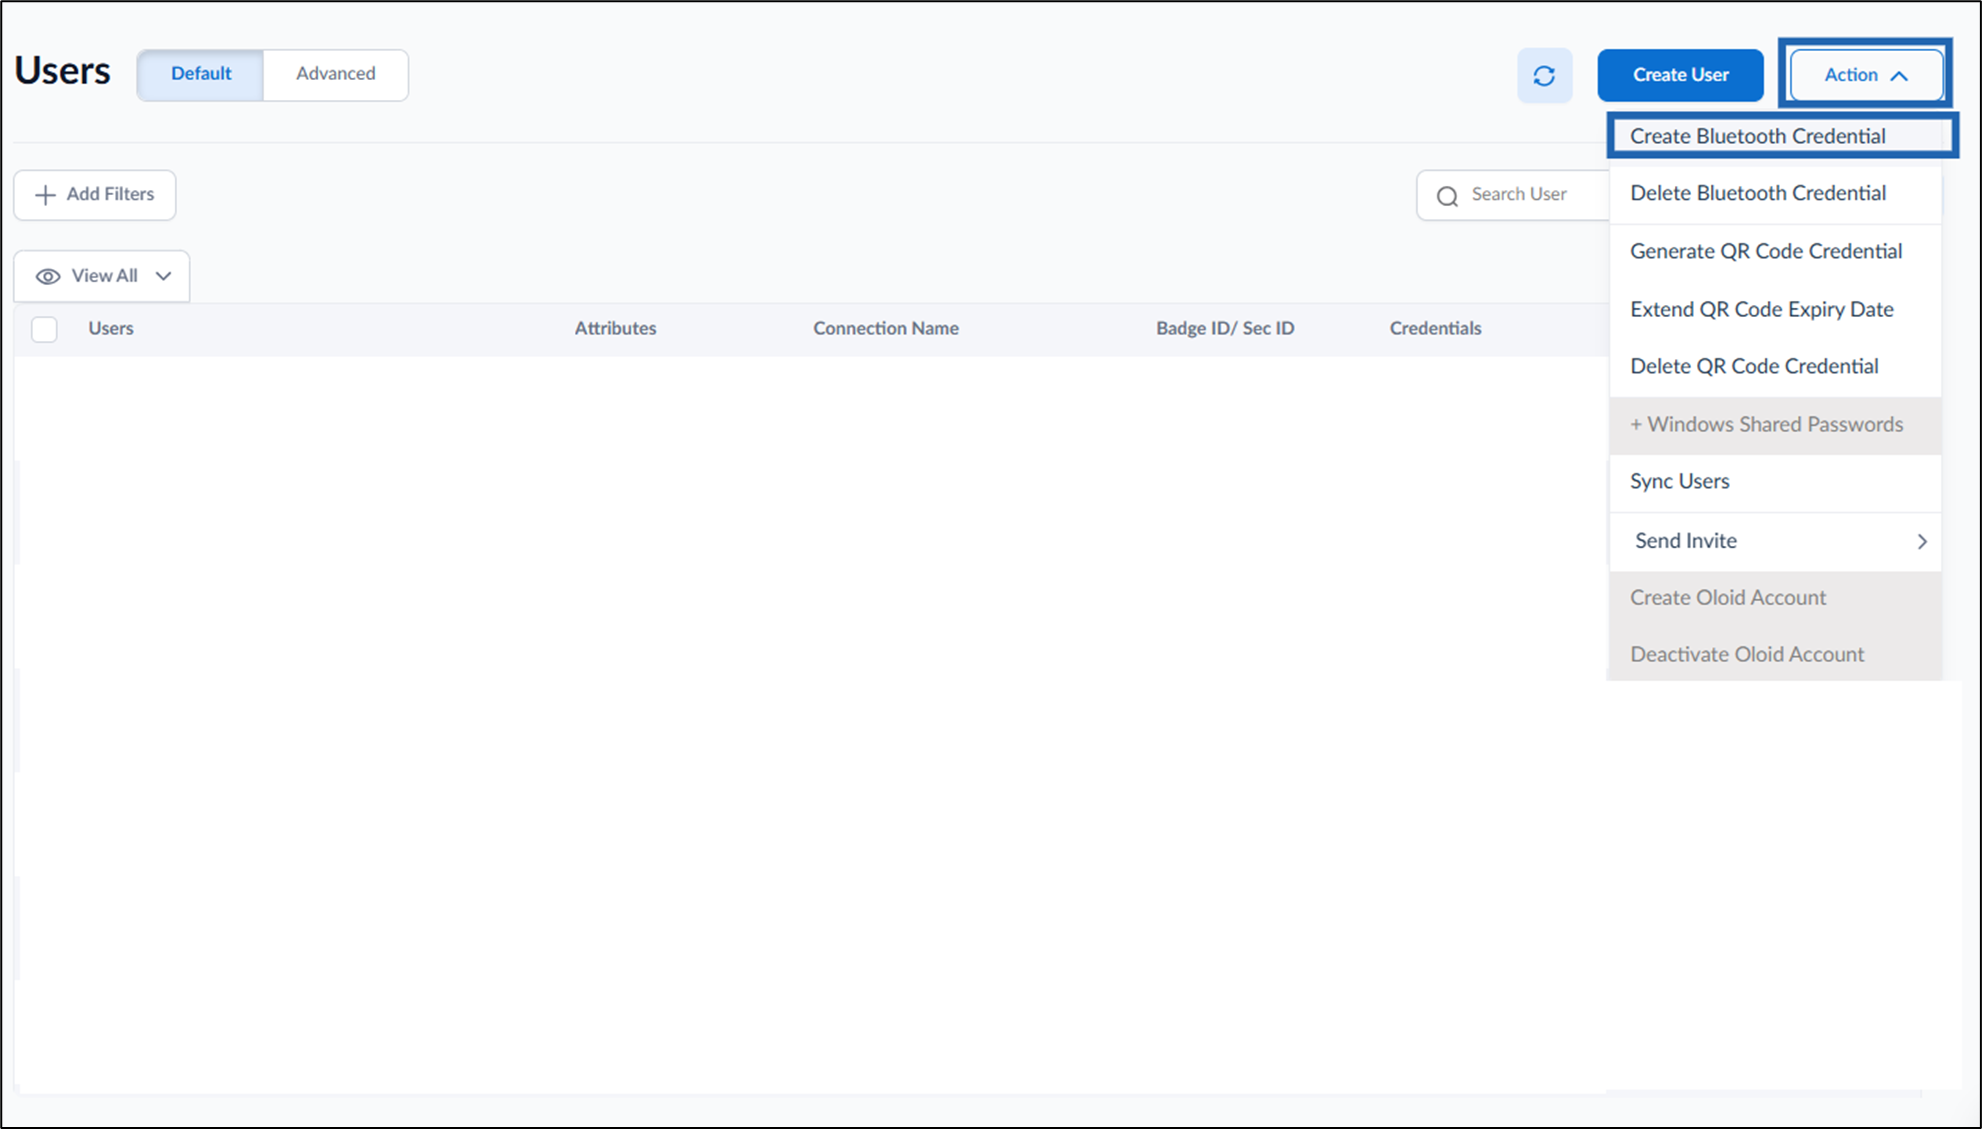Screen dimensions: 1982x1129
Task: Click the Add Filters button
Action: [x=95, y=195]
